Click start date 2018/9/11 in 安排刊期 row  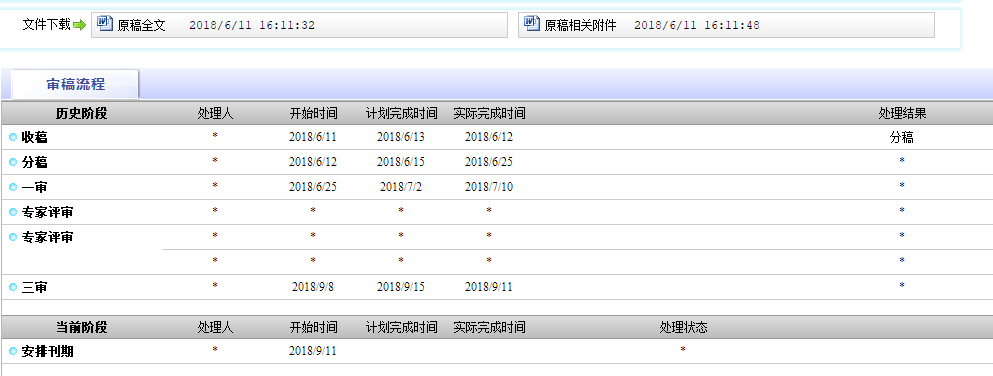pyautogui.click(x=313, y=351)
